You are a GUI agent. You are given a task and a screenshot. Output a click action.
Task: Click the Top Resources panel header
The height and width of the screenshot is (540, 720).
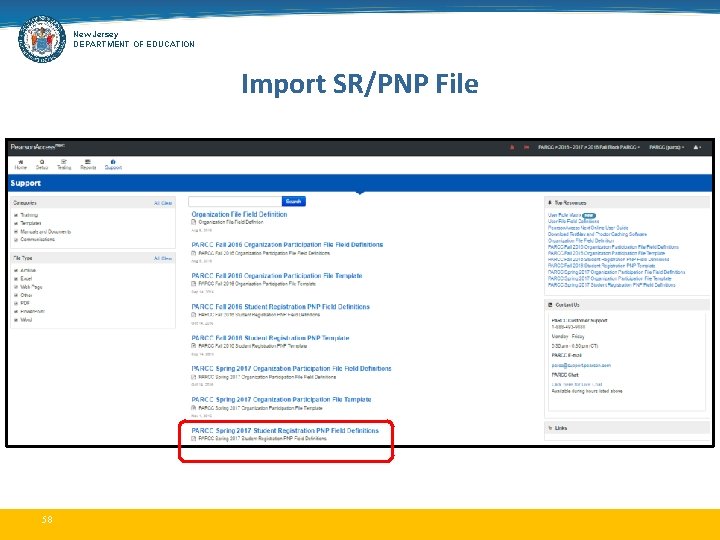(627, 202)
